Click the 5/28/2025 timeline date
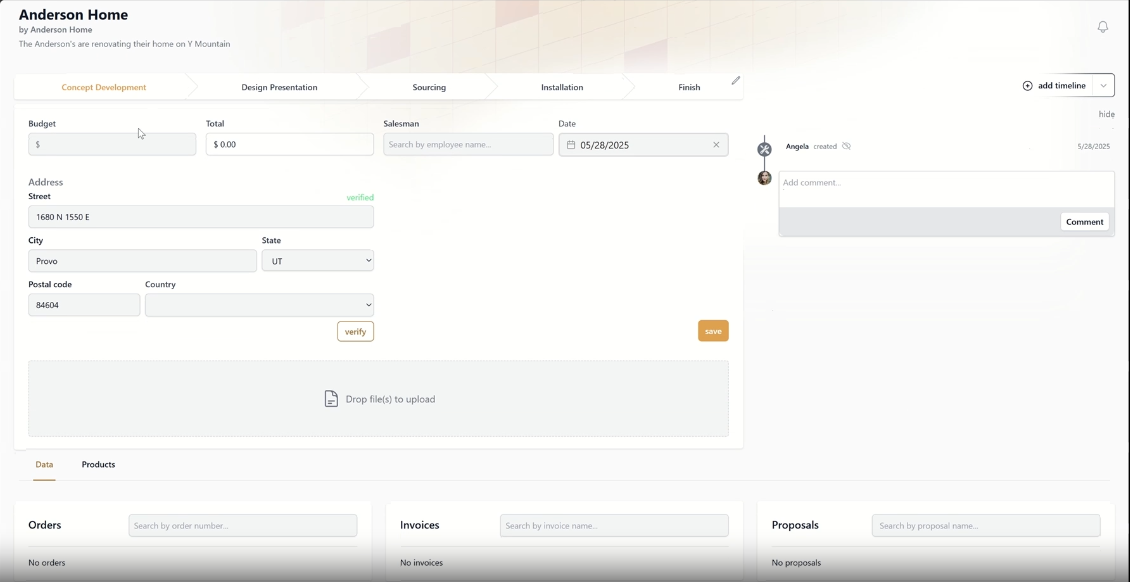This screenshot has width=1130, height=582. pos(1093,146)
